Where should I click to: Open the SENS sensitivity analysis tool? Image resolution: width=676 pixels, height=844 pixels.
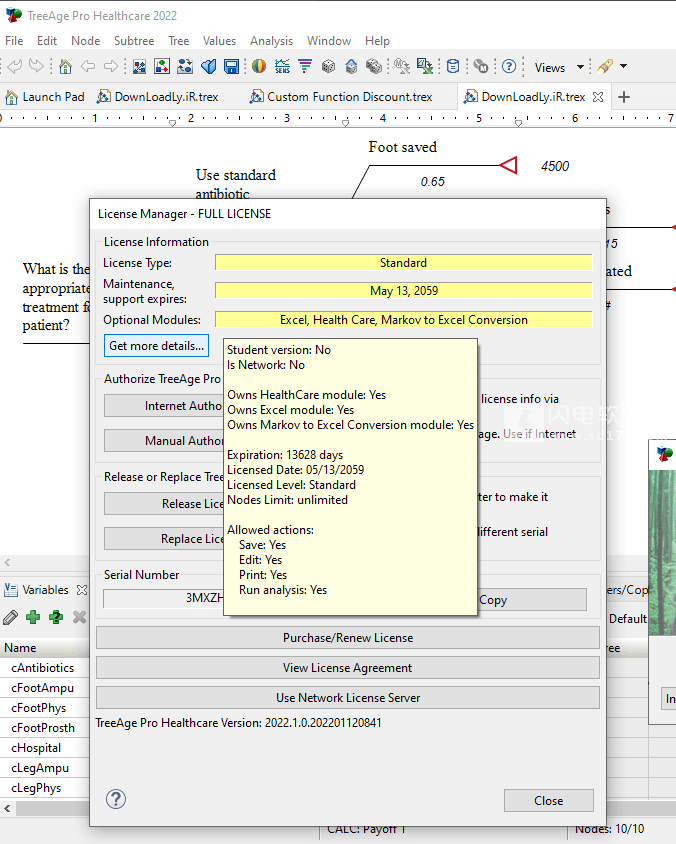pos(282,67)
